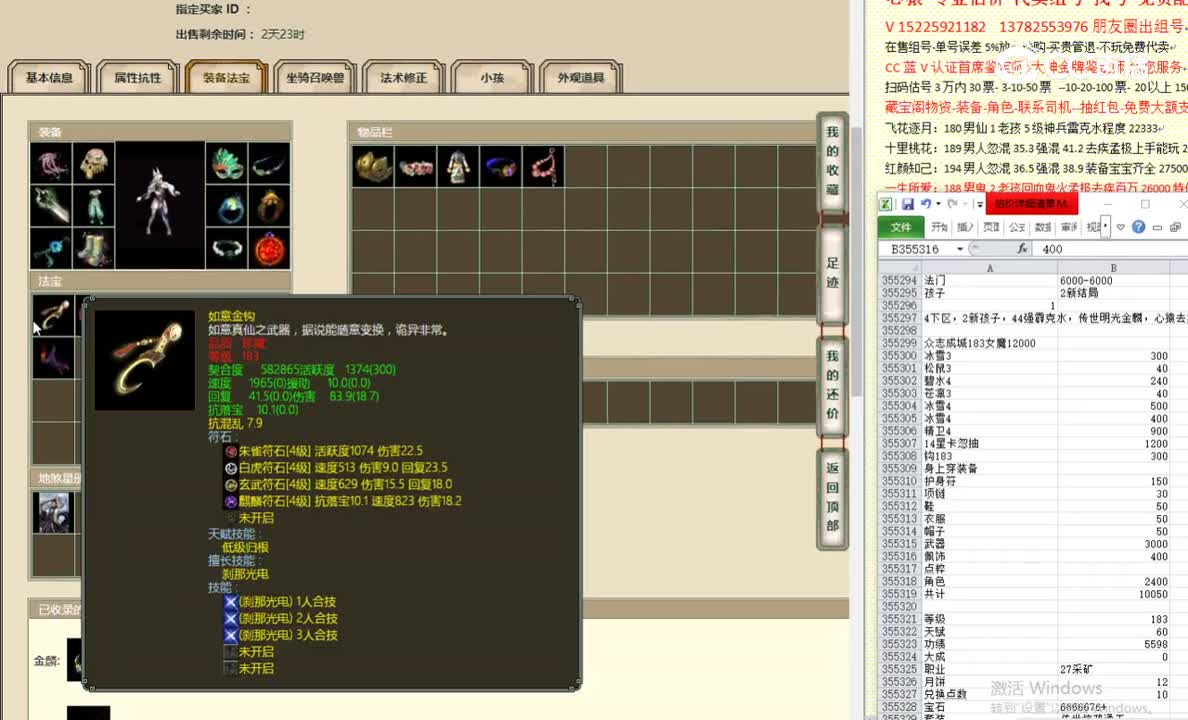1188x720 pixels.
Task: Switch to the 基本信息 tab
Action: click(48, 76)
